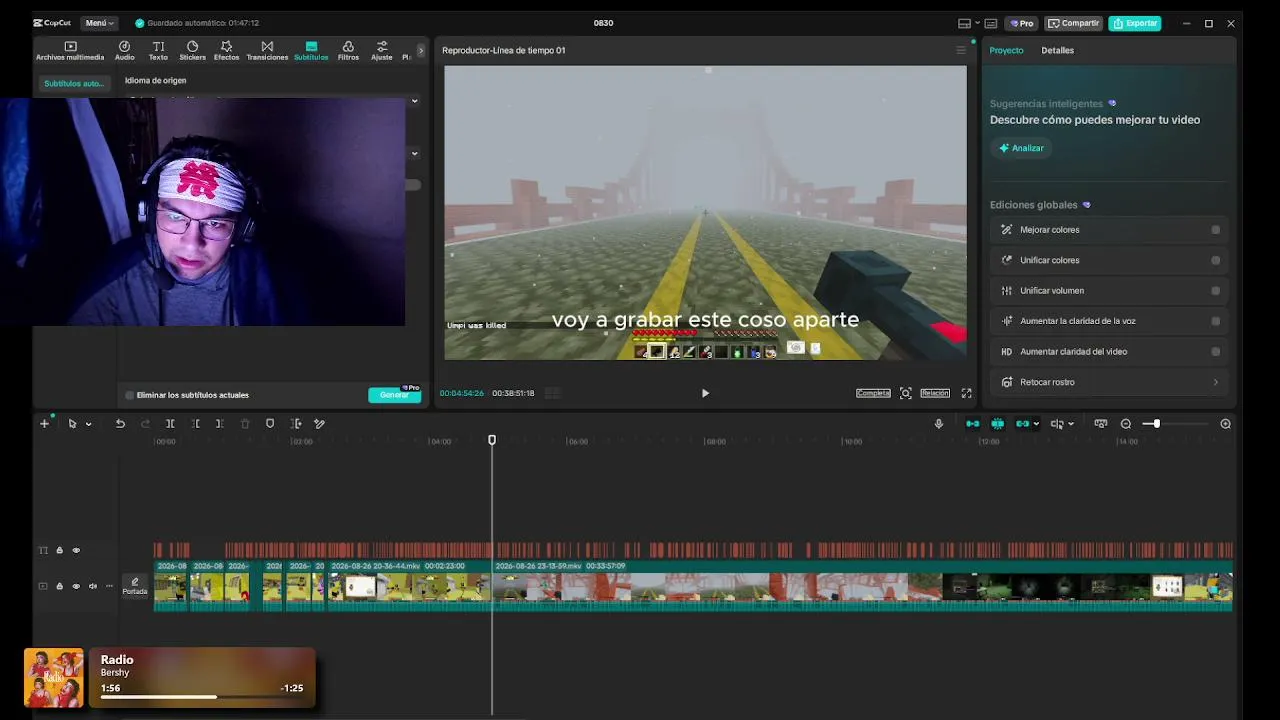Toggle Mejorar colores
Image resolution: width=1280 pixels, height=720 pixels.
click(1215, 230)
